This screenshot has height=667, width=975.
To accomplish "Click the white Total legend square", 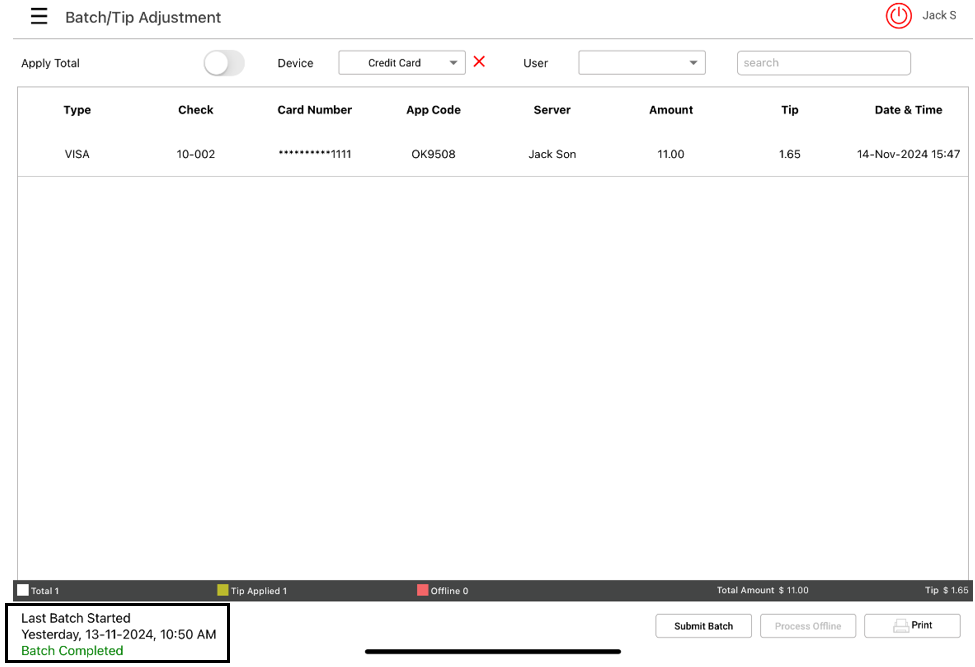I will tap(23, 591).
